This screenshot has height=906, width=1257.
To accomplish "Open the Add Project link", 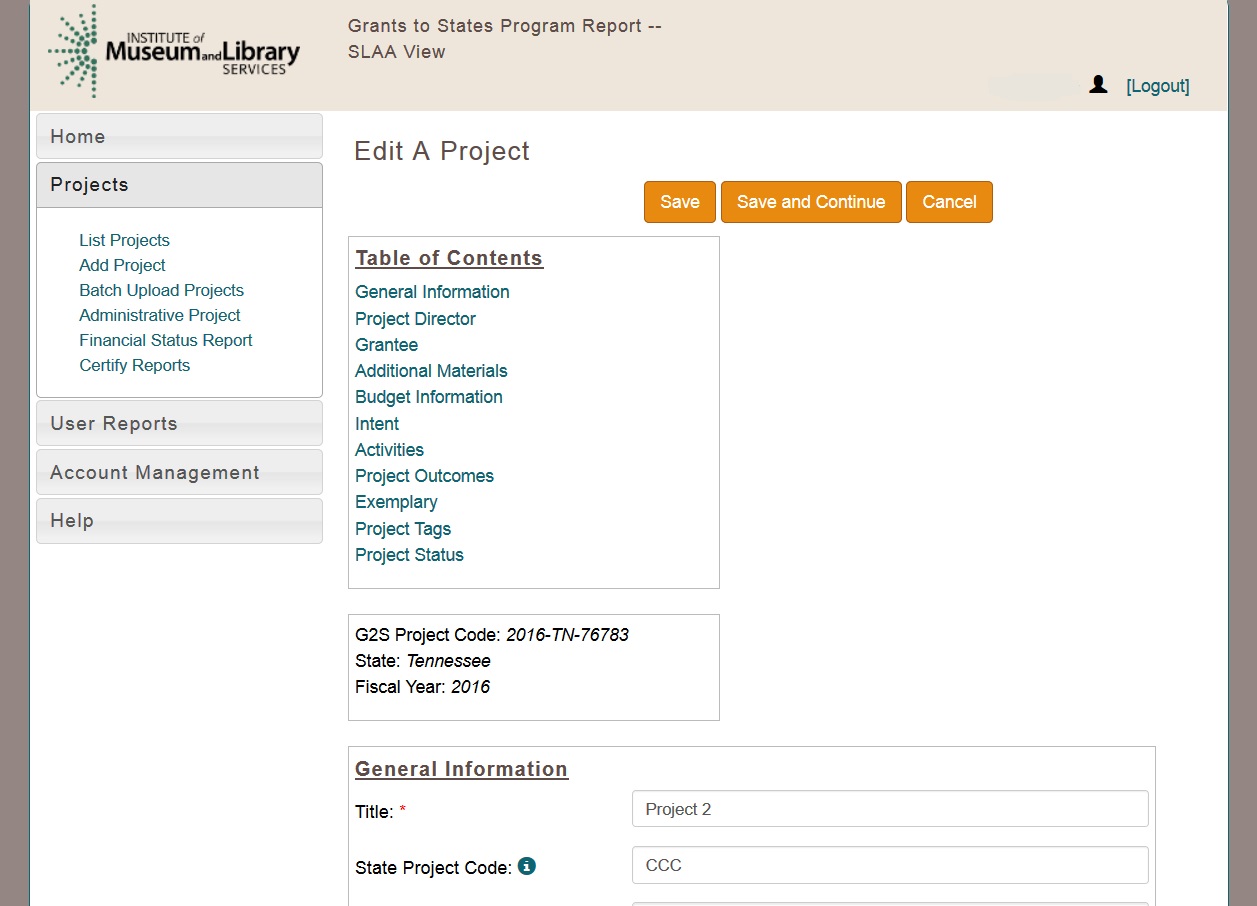I will click(122, 265).
